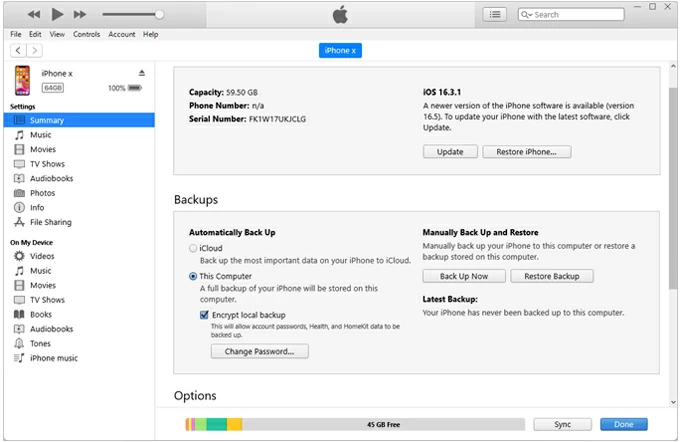680x442 pixels.
Task: Select the iPhone x device tab
Action: [x=339, y=51]
